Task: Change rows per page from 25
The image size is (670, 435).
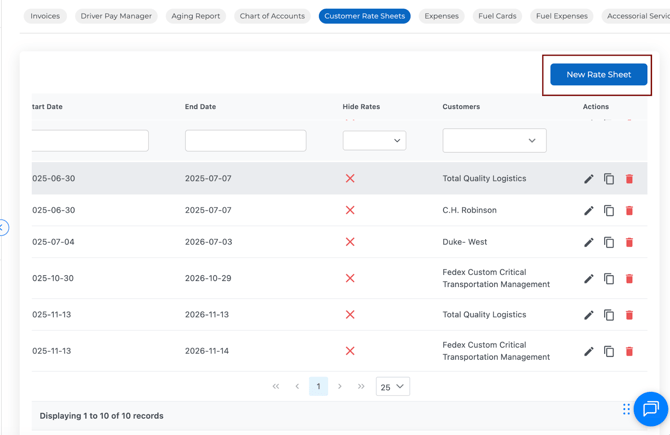Action: pyautogui.click(x=392, y=387)
